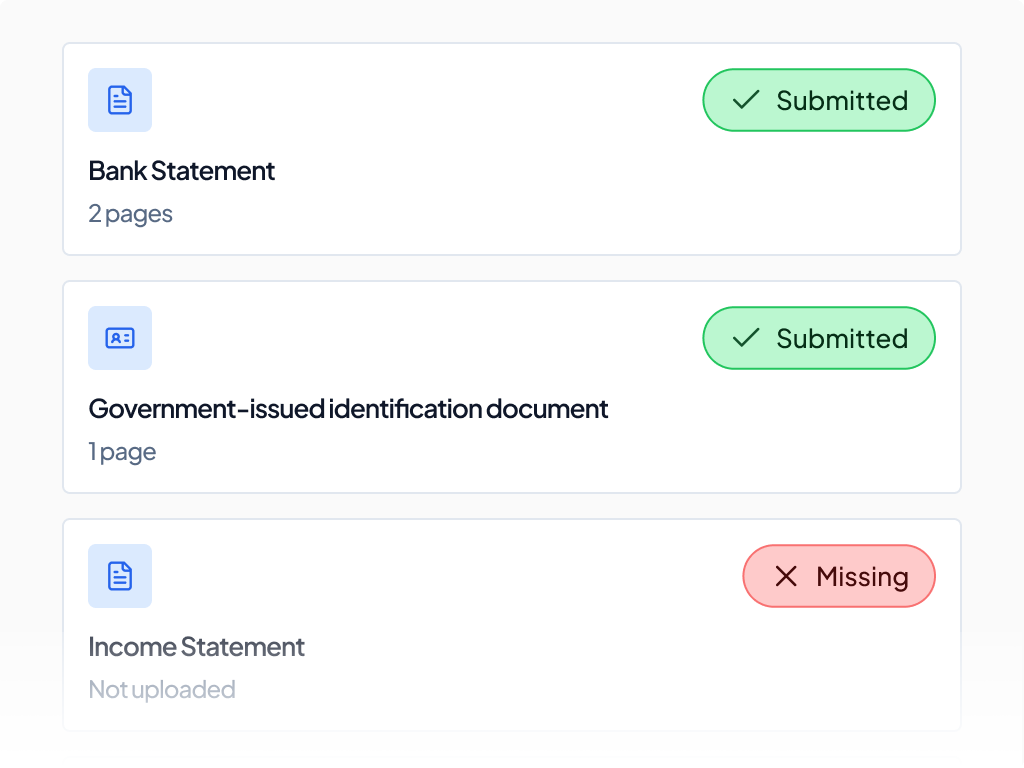The image size is (1024, 768).
Task: Click the X icon in the Missing badge
Action: point(786,576)
